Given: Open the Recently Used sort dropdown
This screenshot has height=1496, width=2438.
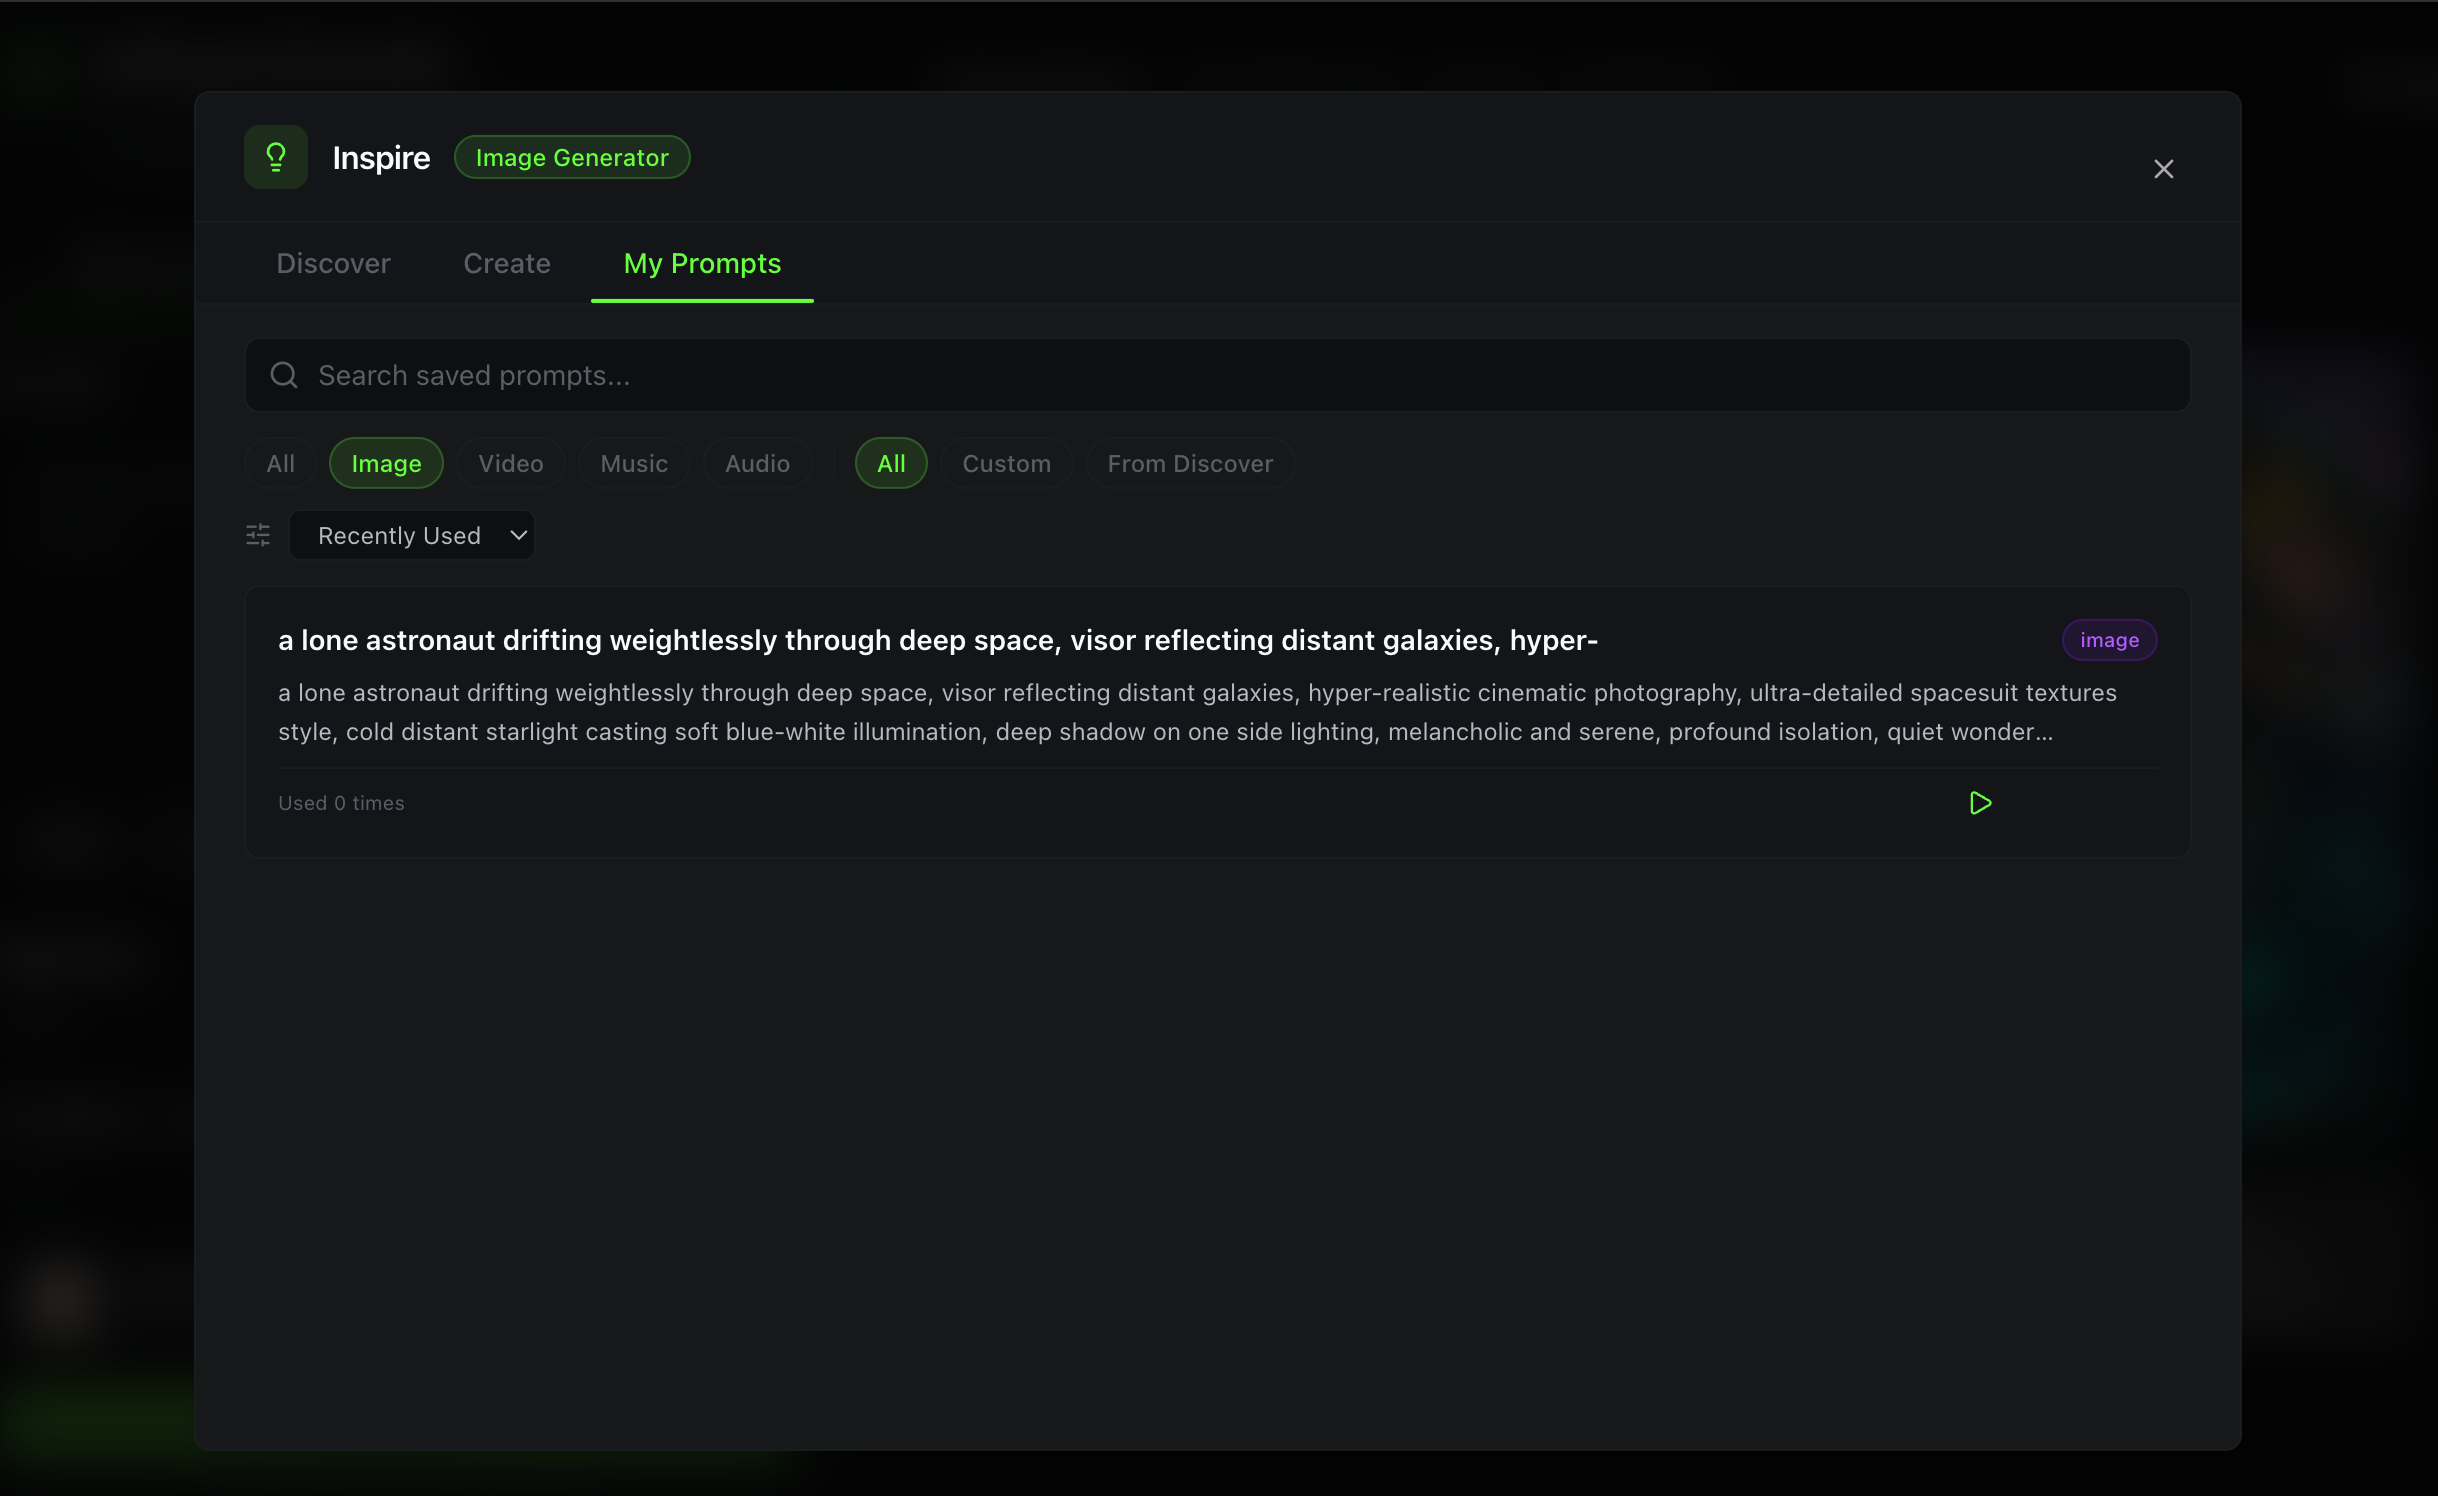Looking at the screenshot, I should coord(400,535).
